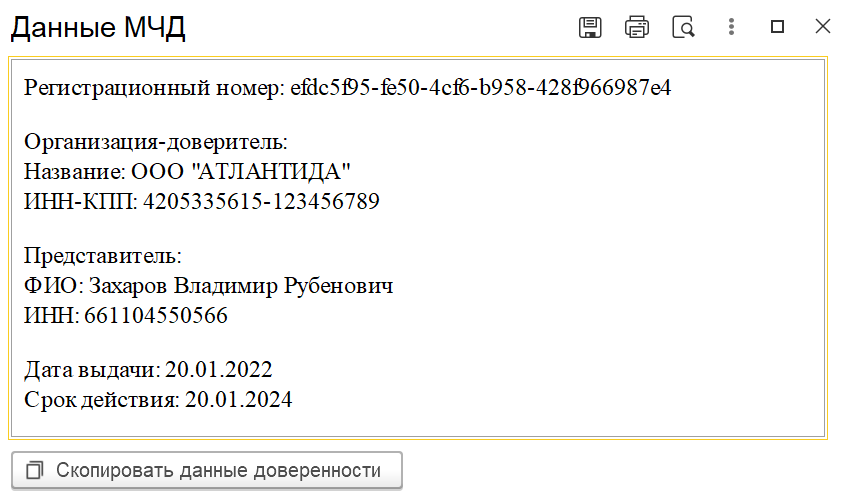Open the three-dot more actions menu
Viewport: 841px width, 500px height.
click(731, 26)
